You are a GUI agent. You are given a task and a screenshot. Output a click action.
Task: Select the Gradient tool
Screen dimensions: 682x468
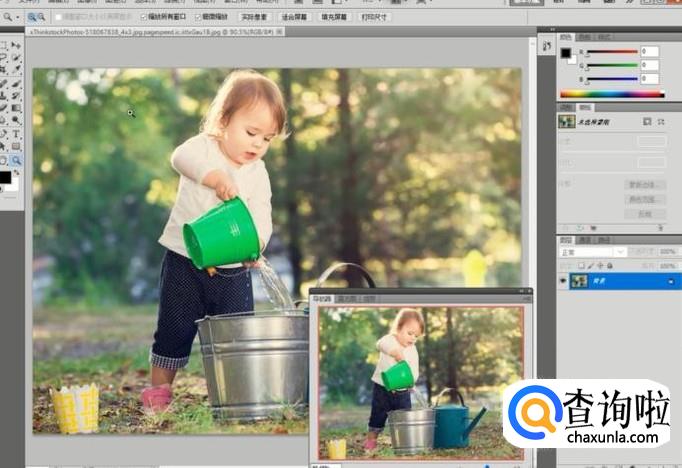[x=16, y=108]
